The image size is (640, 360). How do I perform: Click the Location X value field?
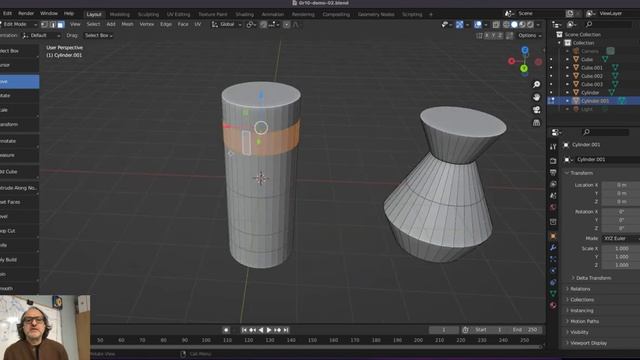pyautogui.click(x=621, y=185)
